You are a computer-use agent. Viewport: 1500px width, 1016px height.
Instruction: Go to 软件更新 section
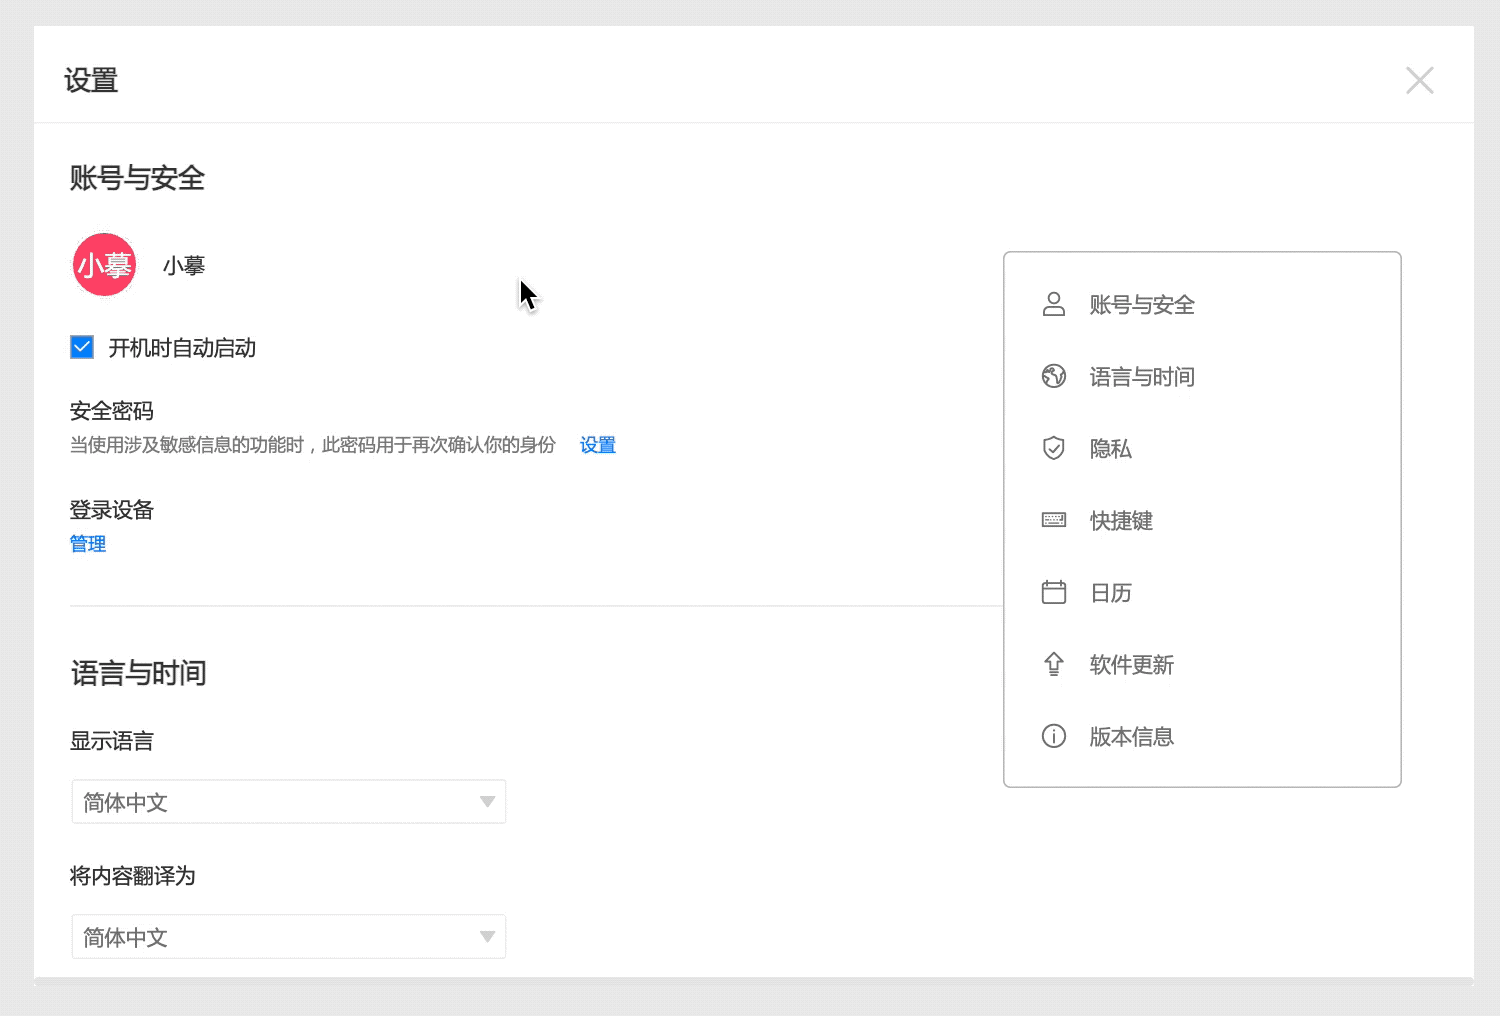(x=1131, y=665)
